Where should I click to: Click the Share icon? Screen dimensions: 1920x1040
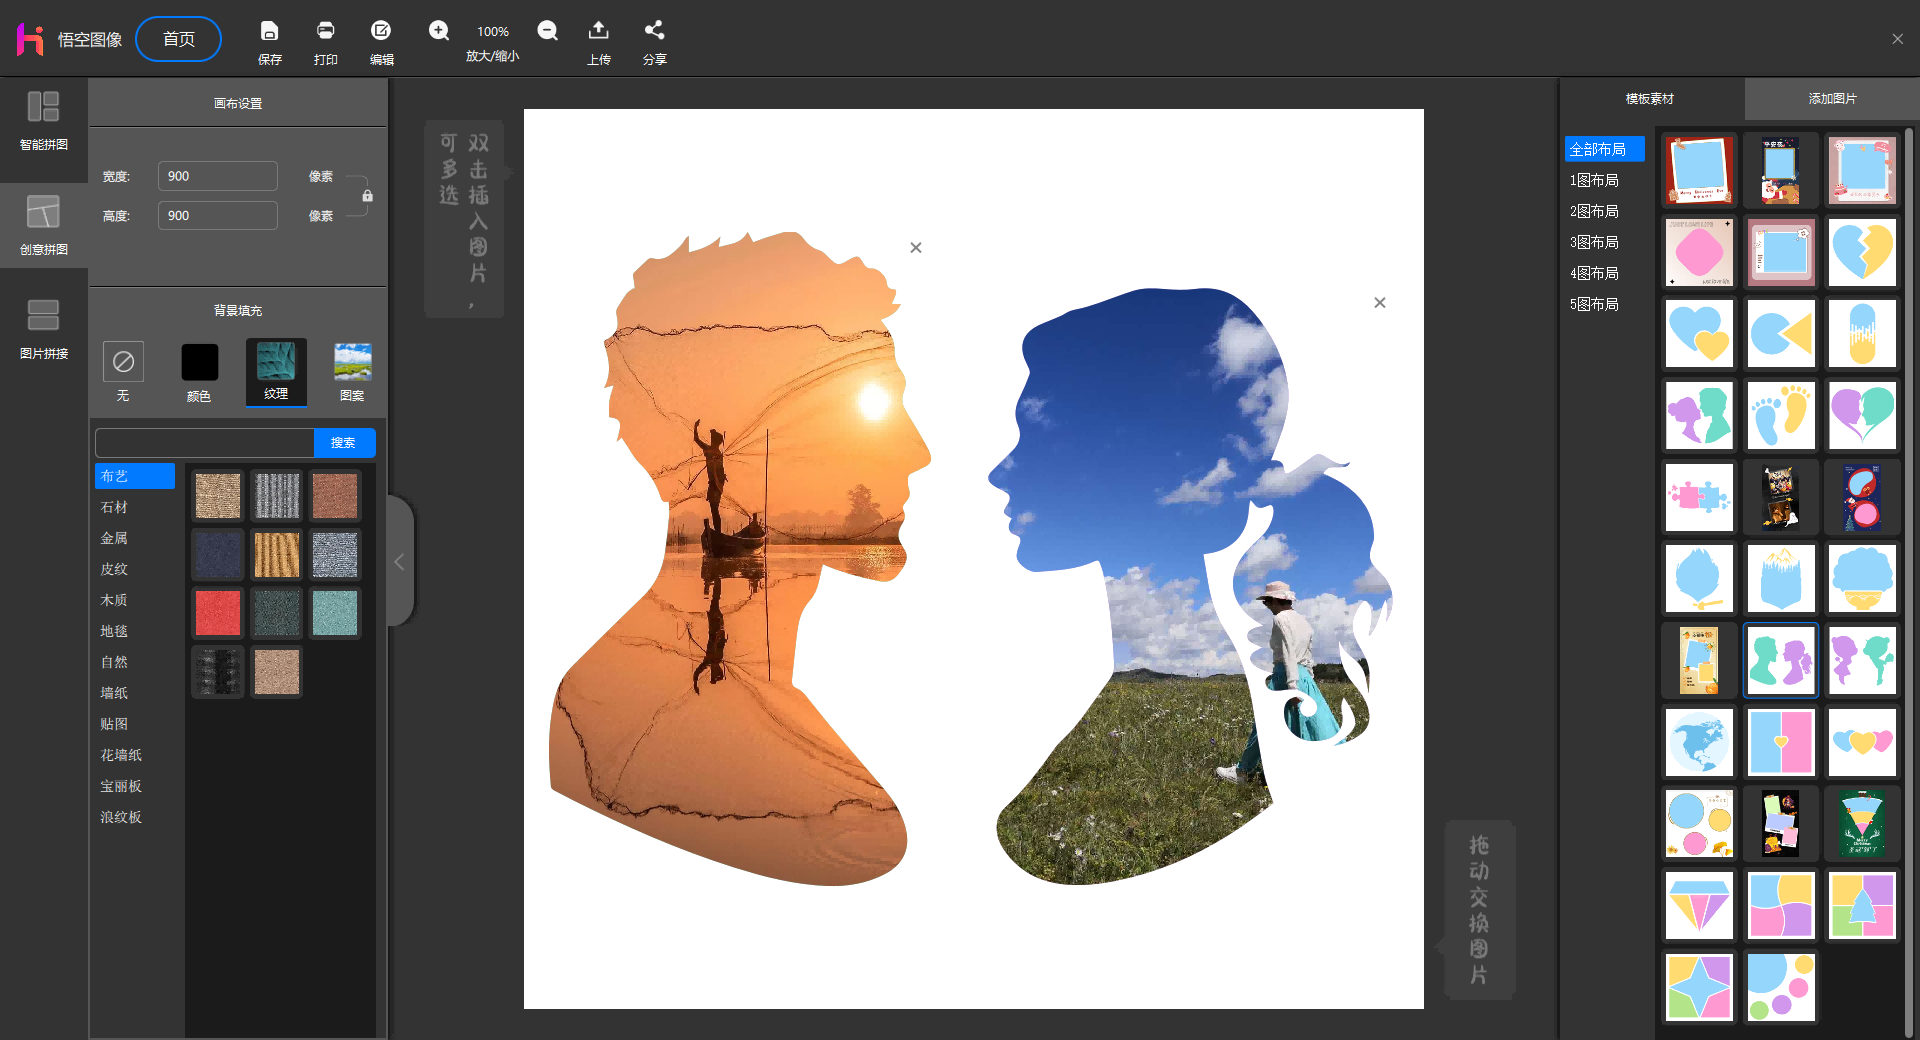tap(654, 32)
